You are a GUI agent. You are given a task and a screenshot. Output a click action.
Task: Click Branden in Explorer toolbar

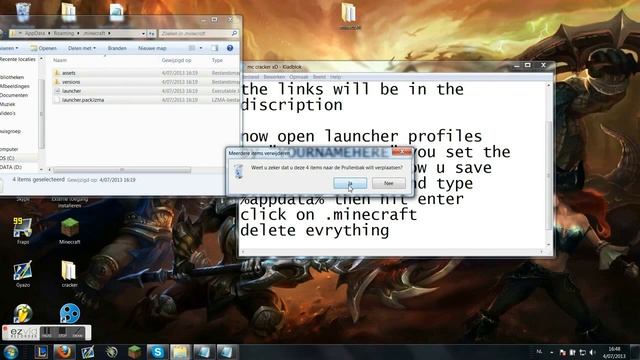[117, 48]
